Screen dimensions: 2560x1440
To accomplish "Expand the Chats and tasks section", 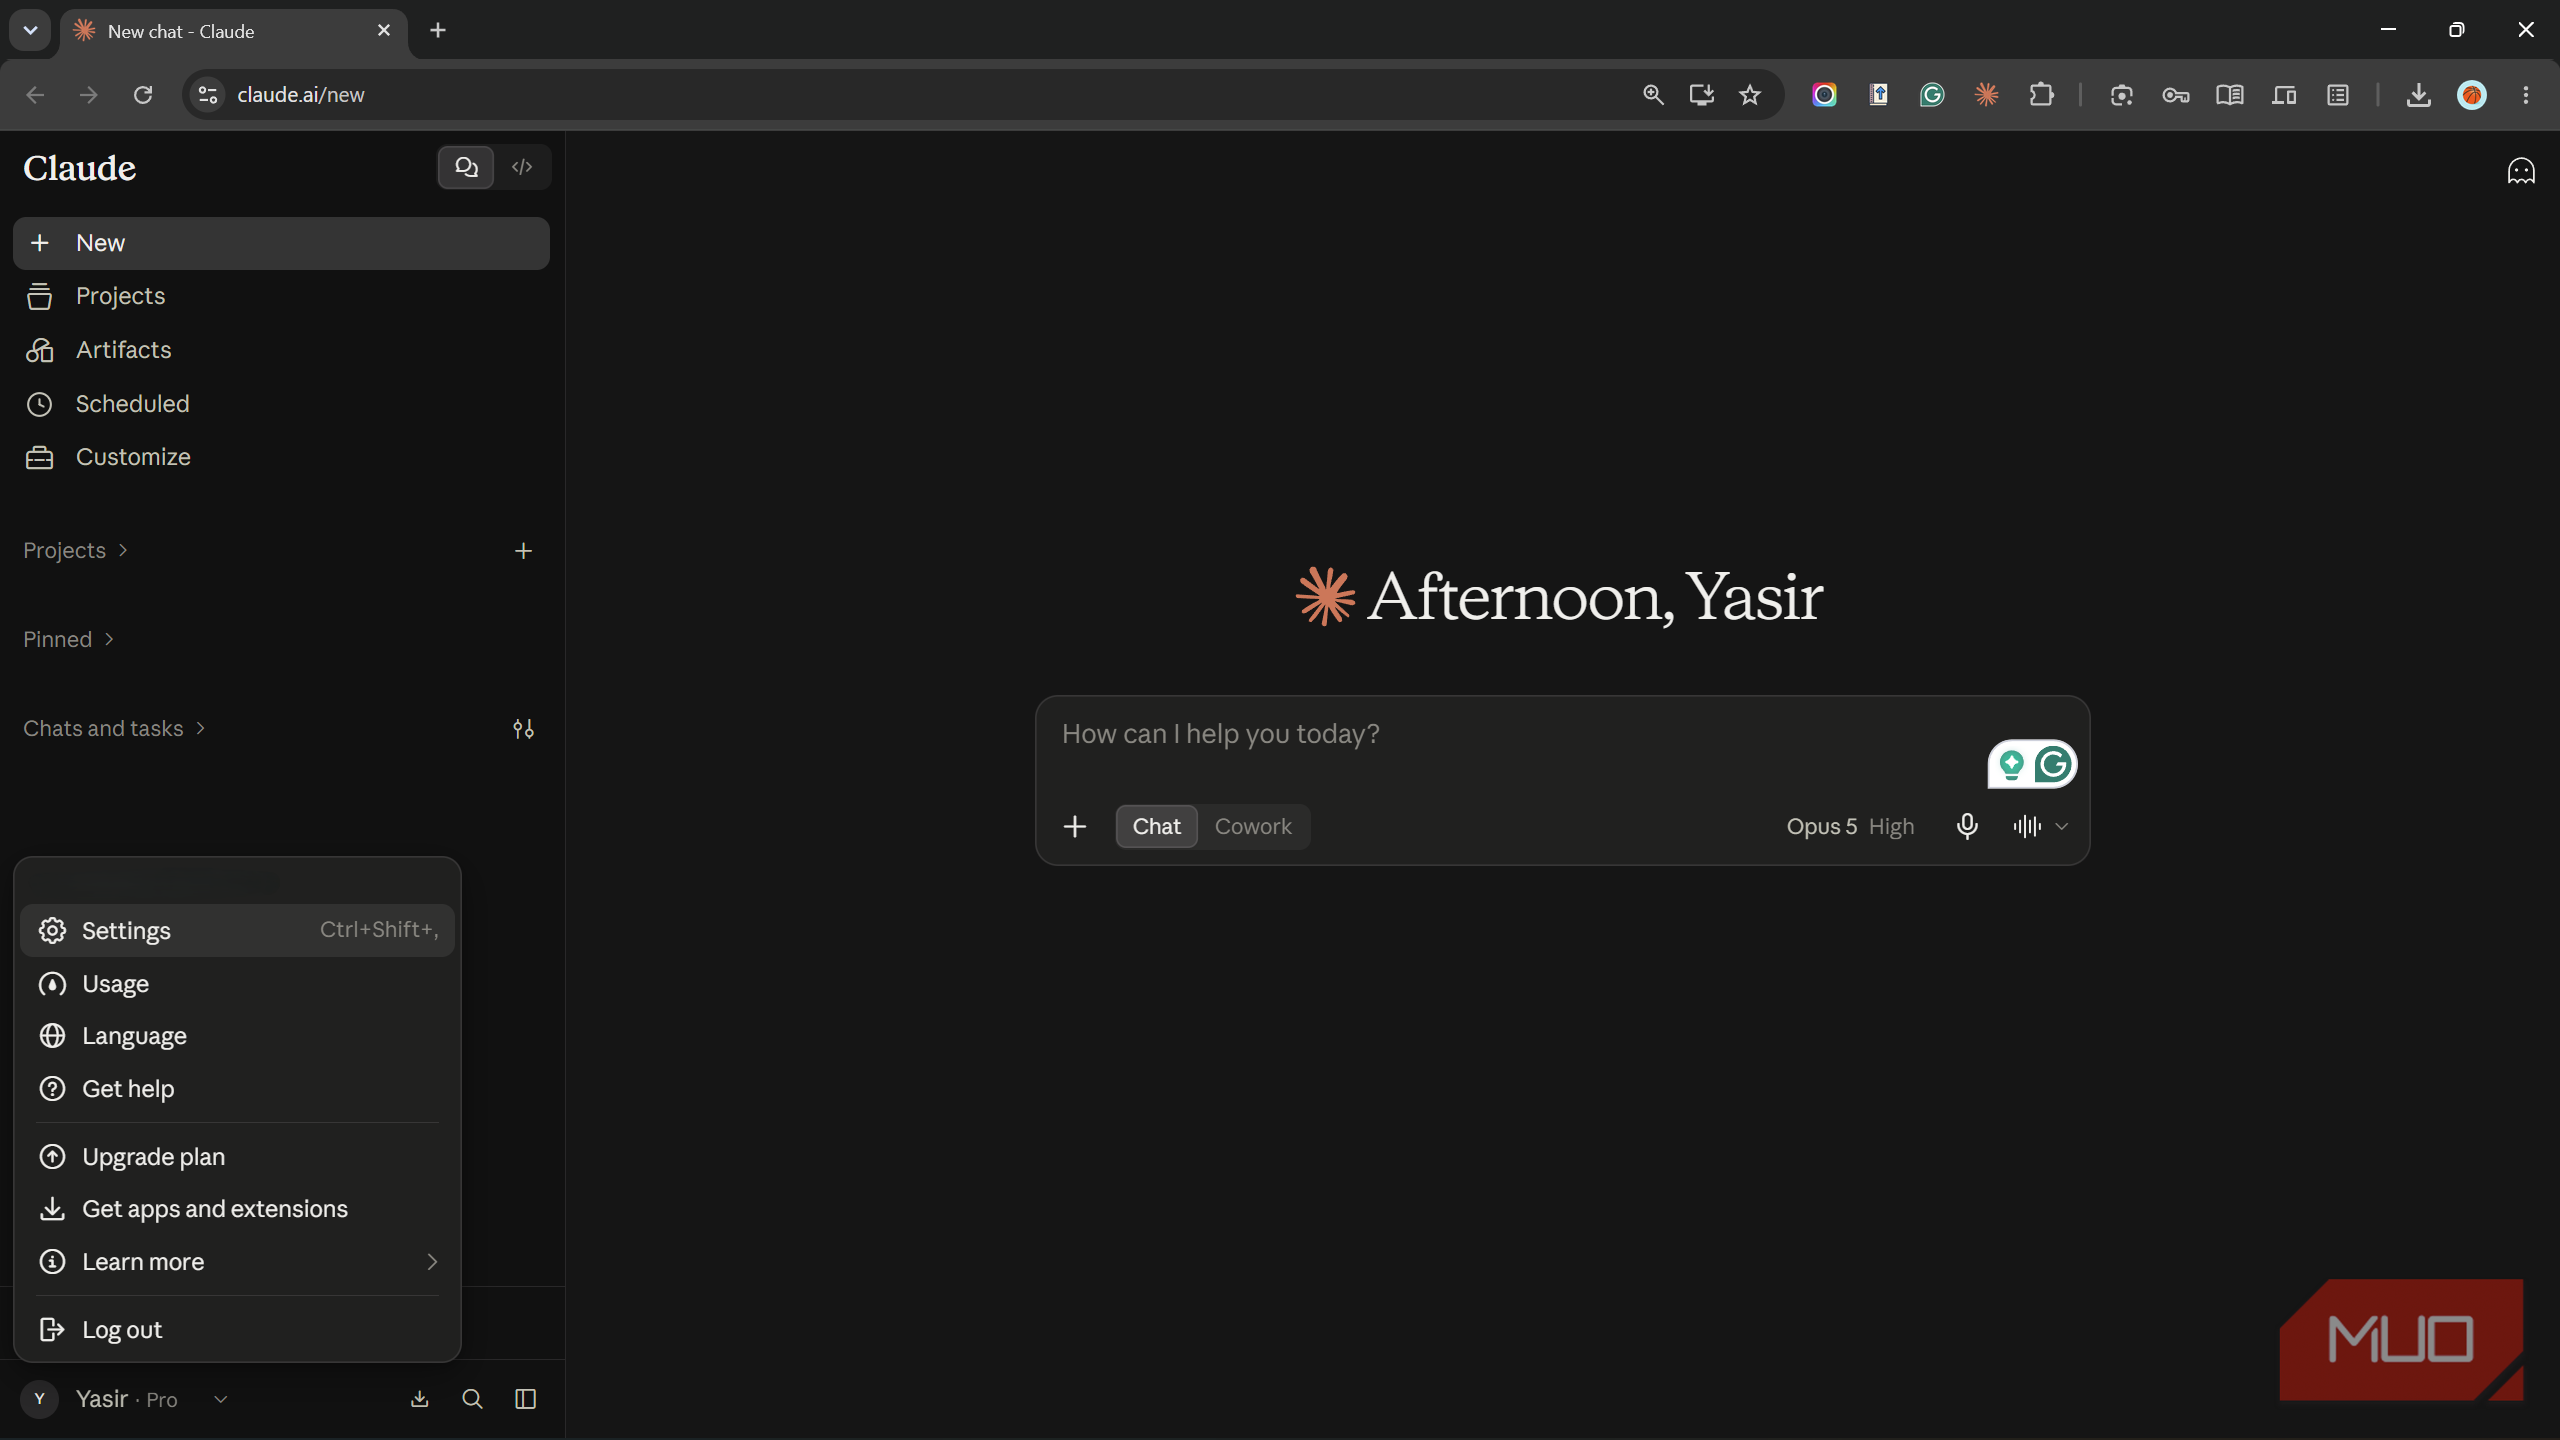I will tap(114, 728).
